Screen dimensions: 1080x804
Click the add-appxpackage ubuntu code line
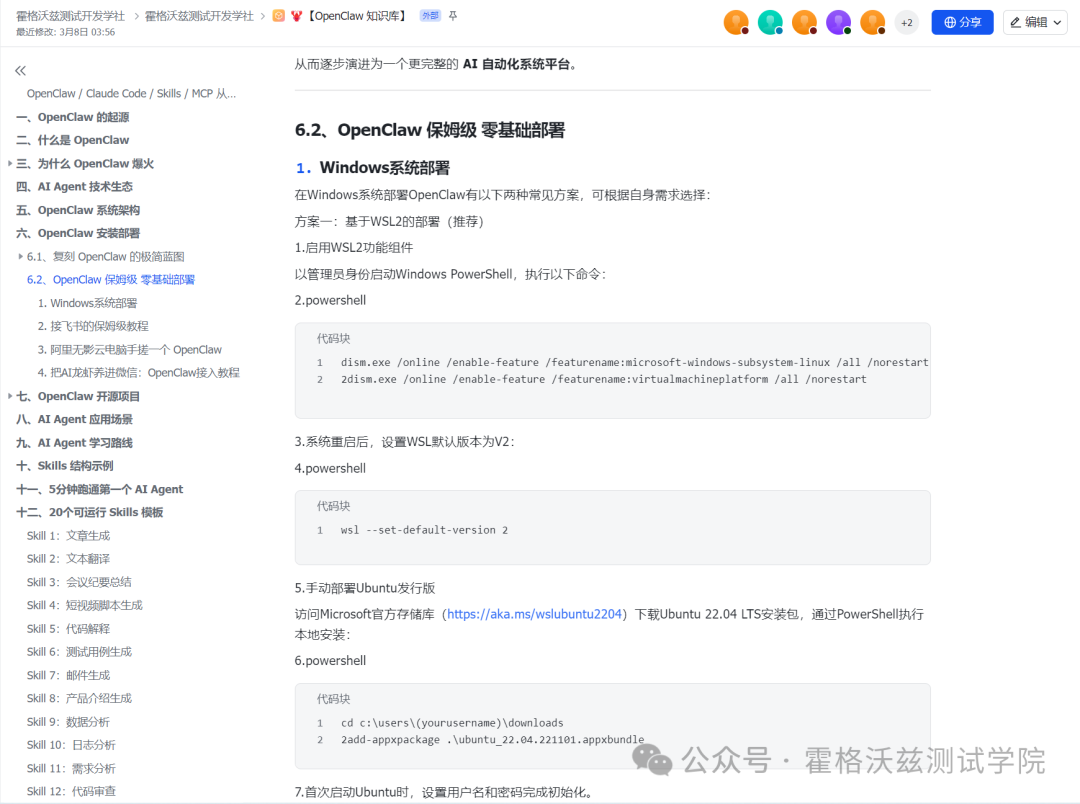(492, 739)
